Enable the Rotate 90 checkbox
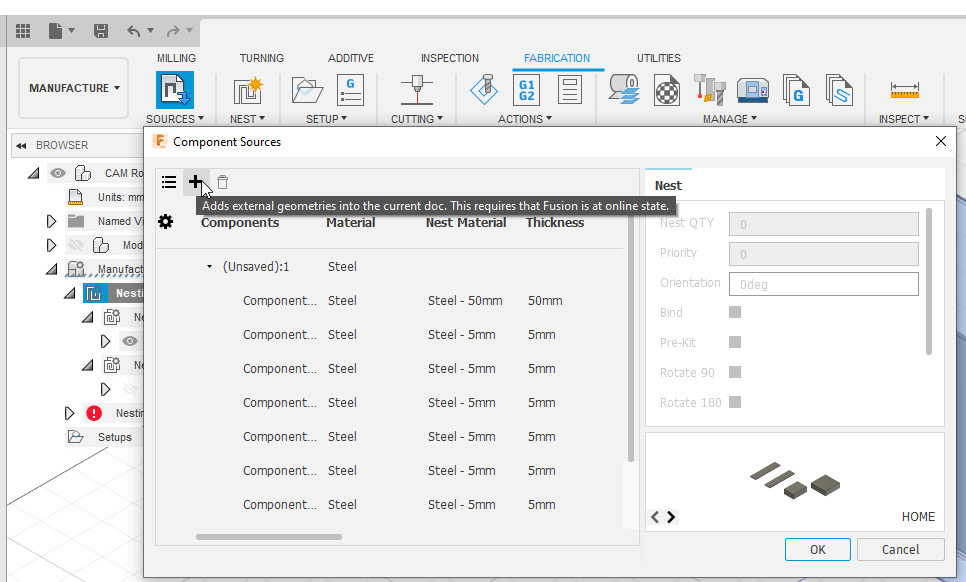 tap(735, 372)
